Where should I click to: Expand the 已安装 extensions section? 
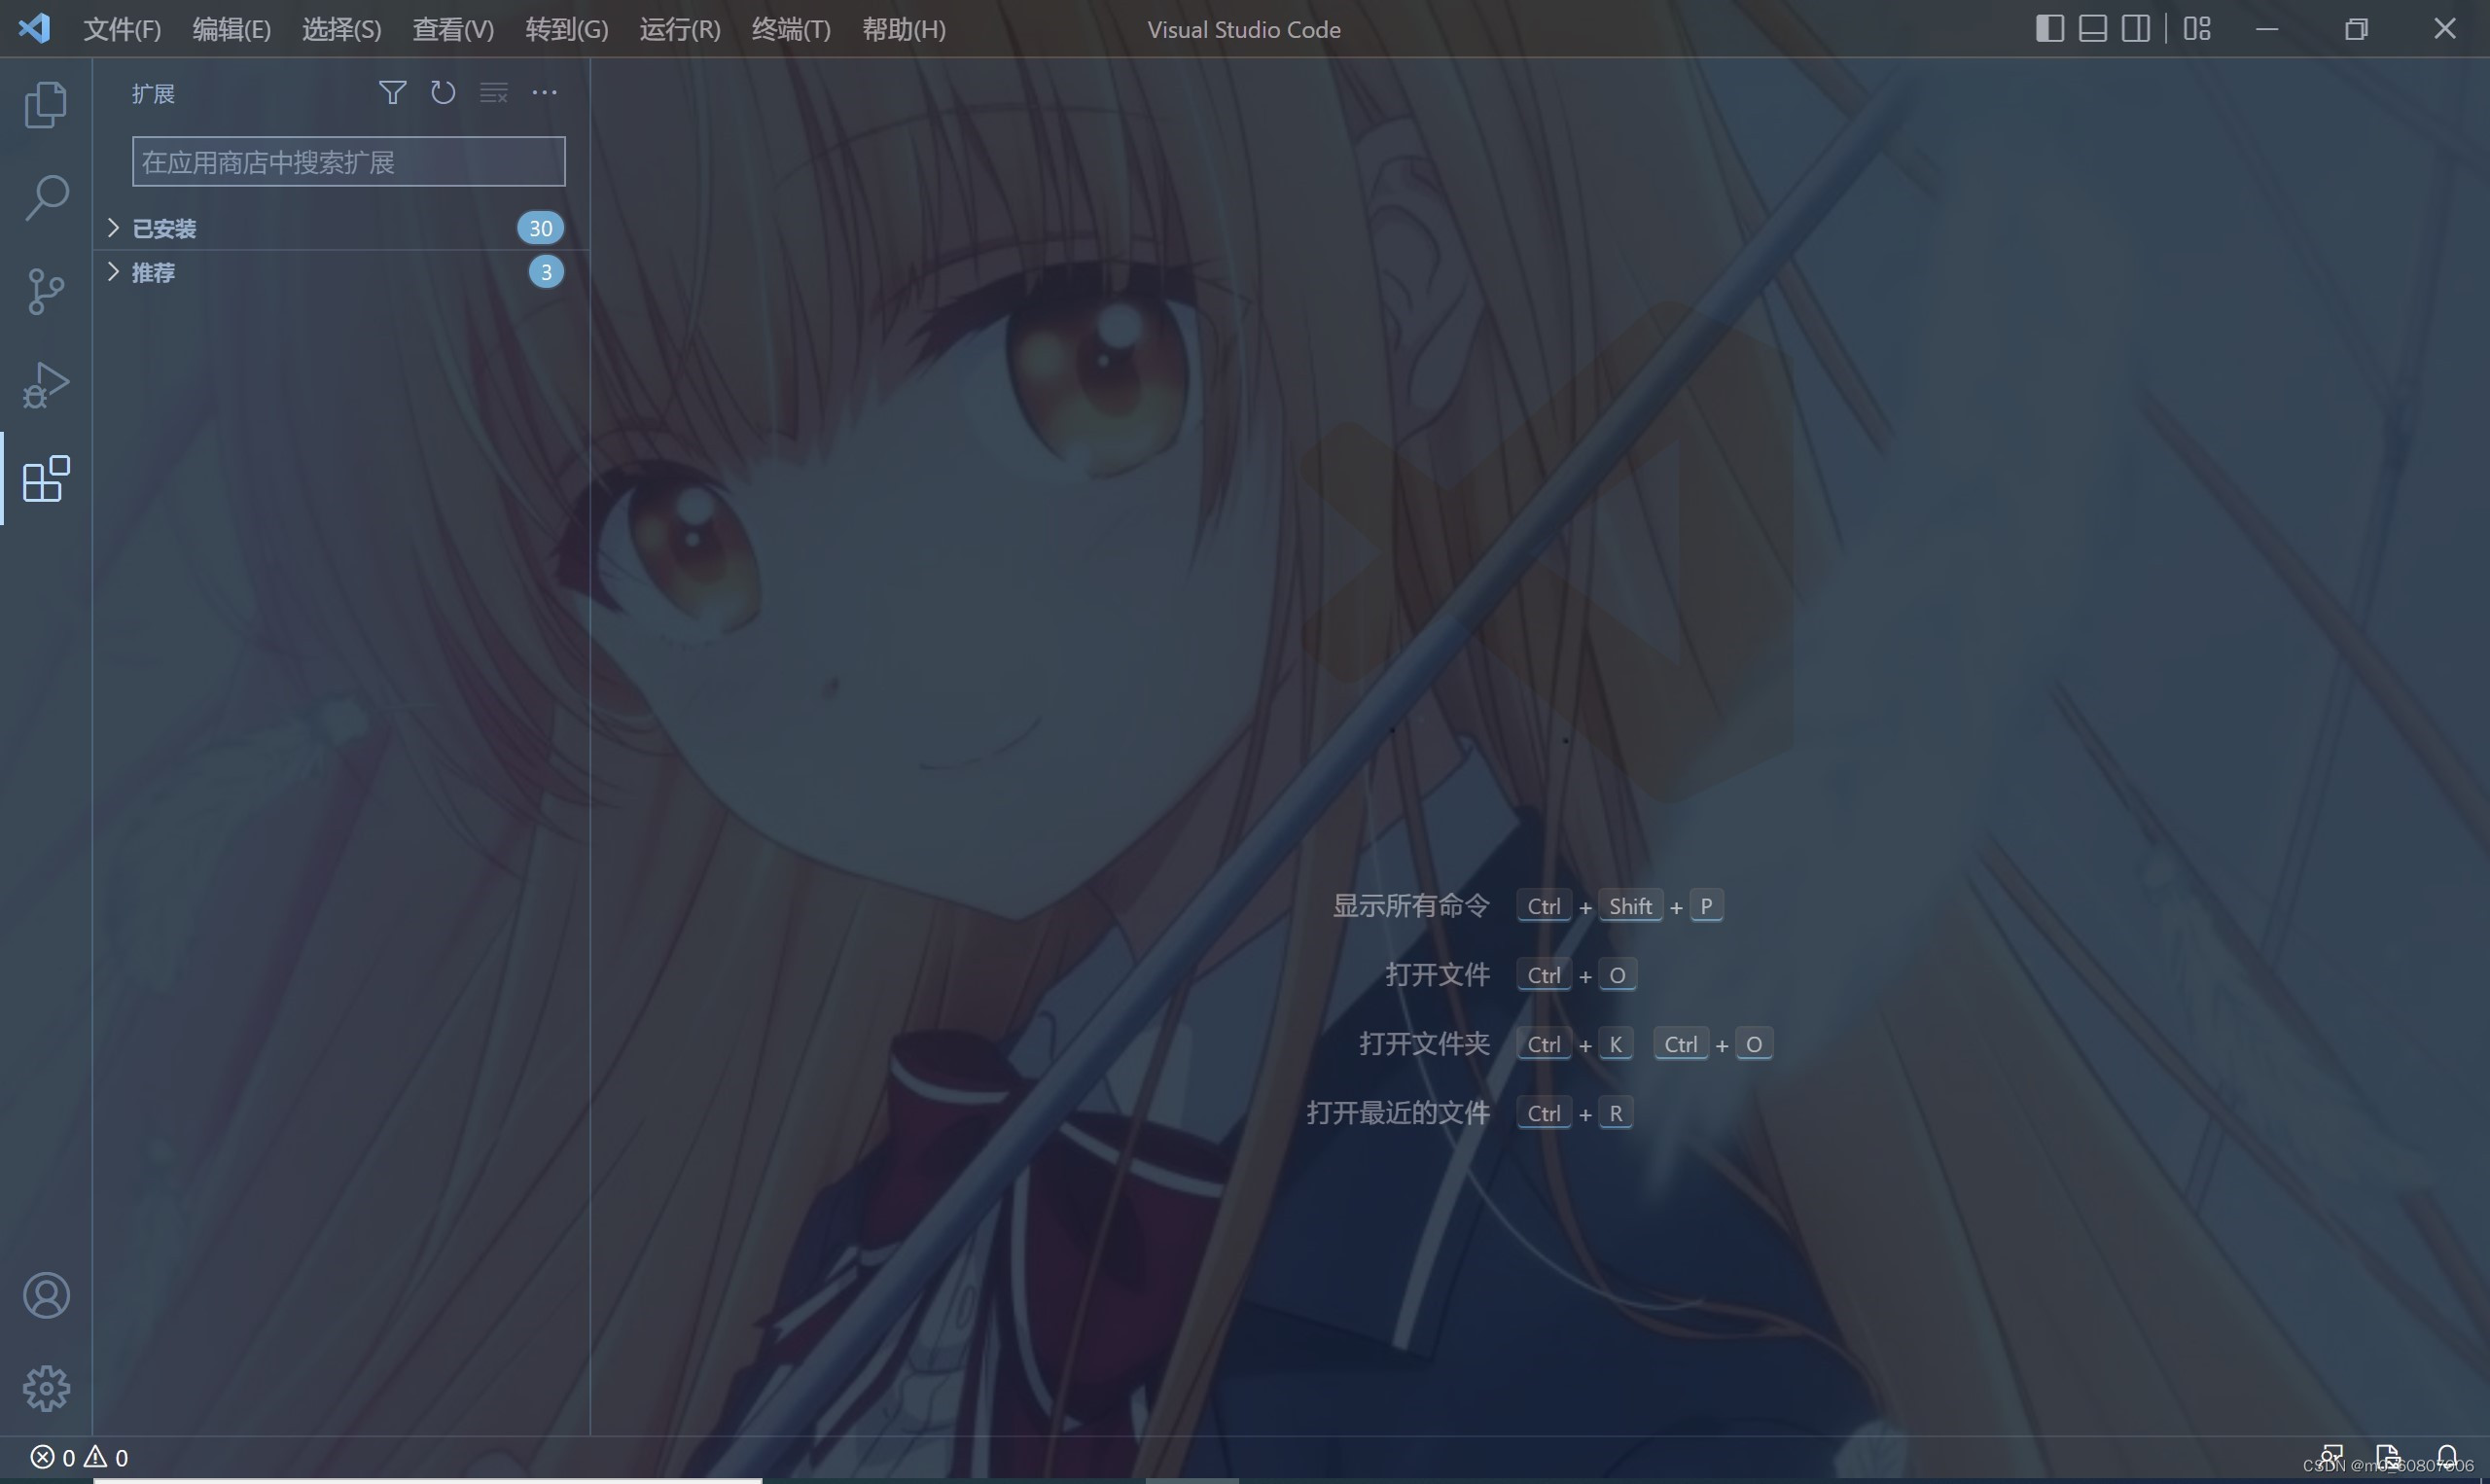coord(165,229)
